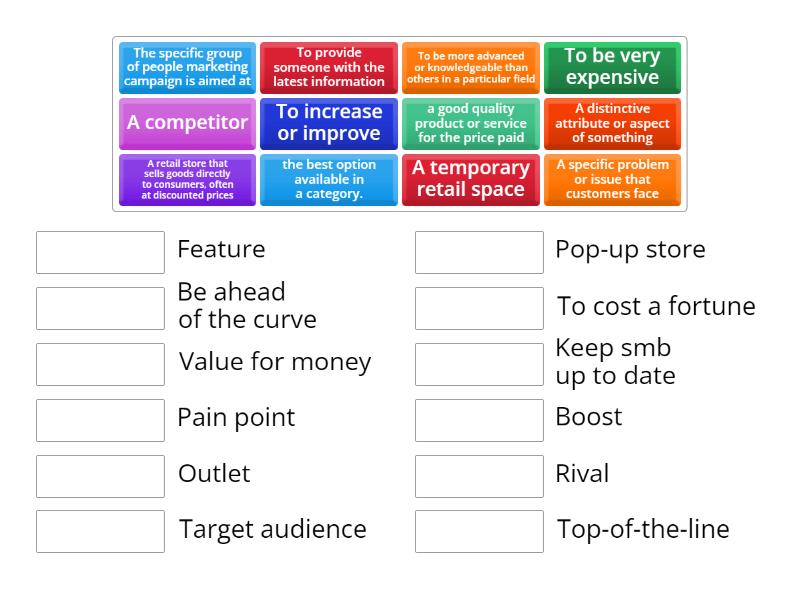800x600 pixels.
Task: Click the 'distinctive attribute' orange tile
Action: (612, 123)
